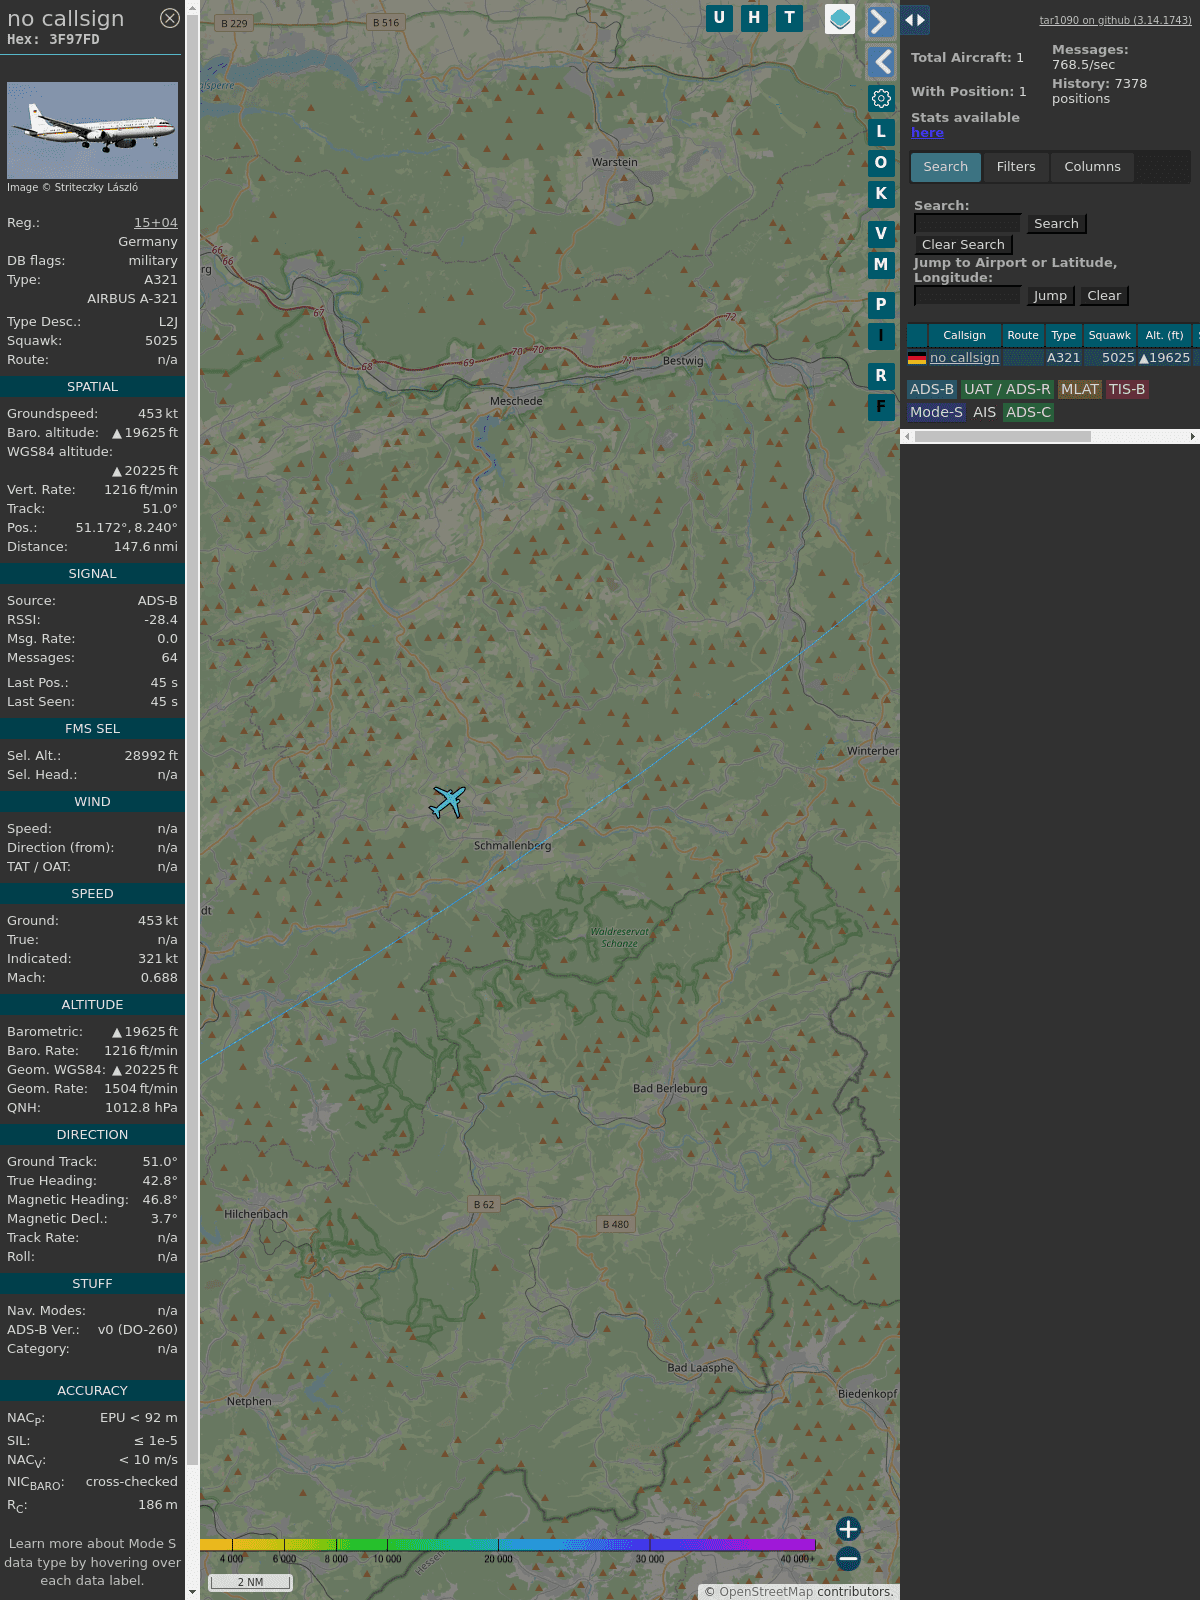Toggle sidebar width with double-arrow button
This screenshot has height=1600, width=1200.
tap(915, 20)
